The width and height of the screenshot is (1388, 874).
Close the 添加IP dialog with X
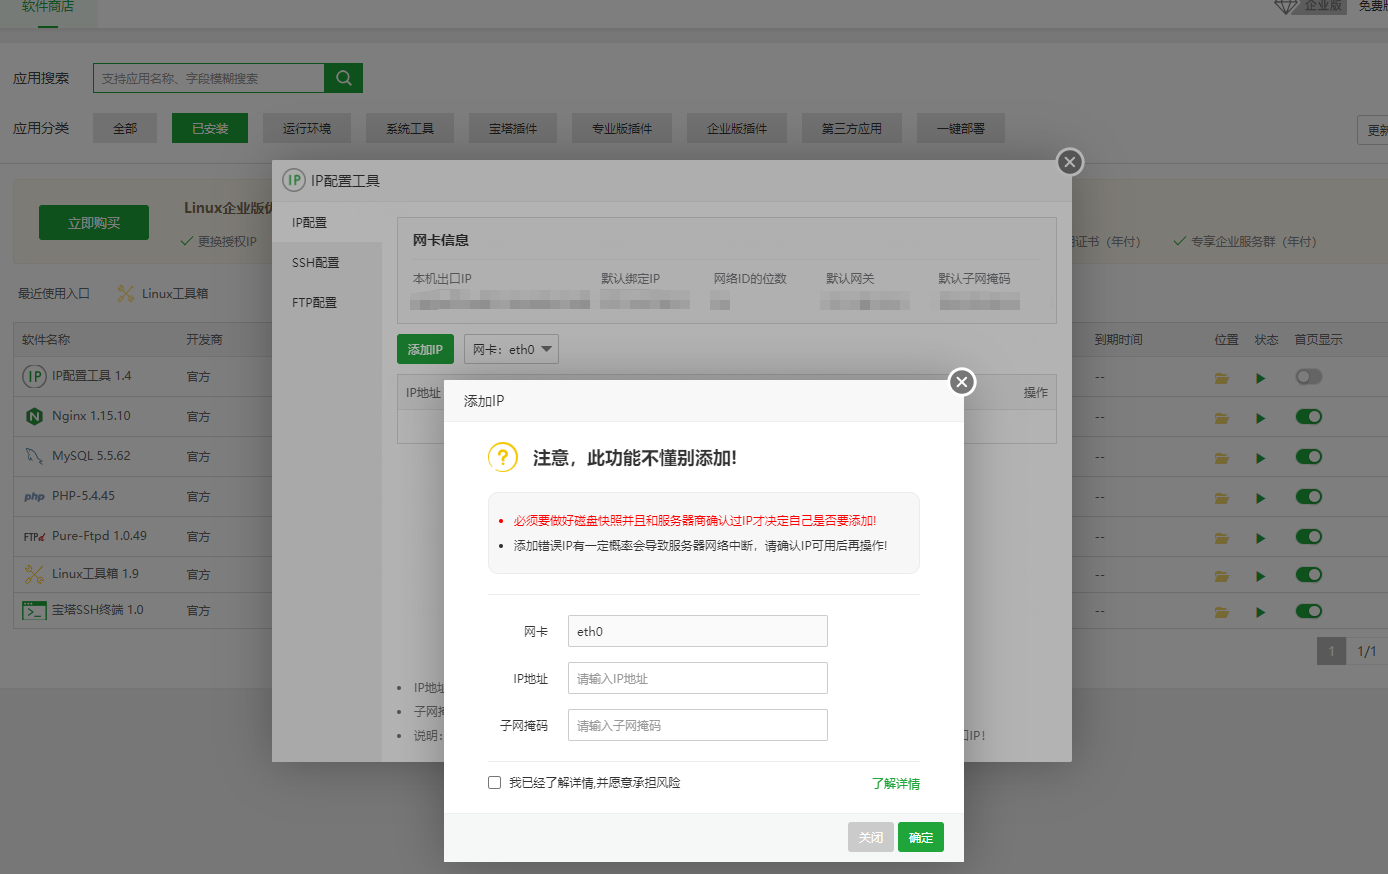tap(961, 382)
